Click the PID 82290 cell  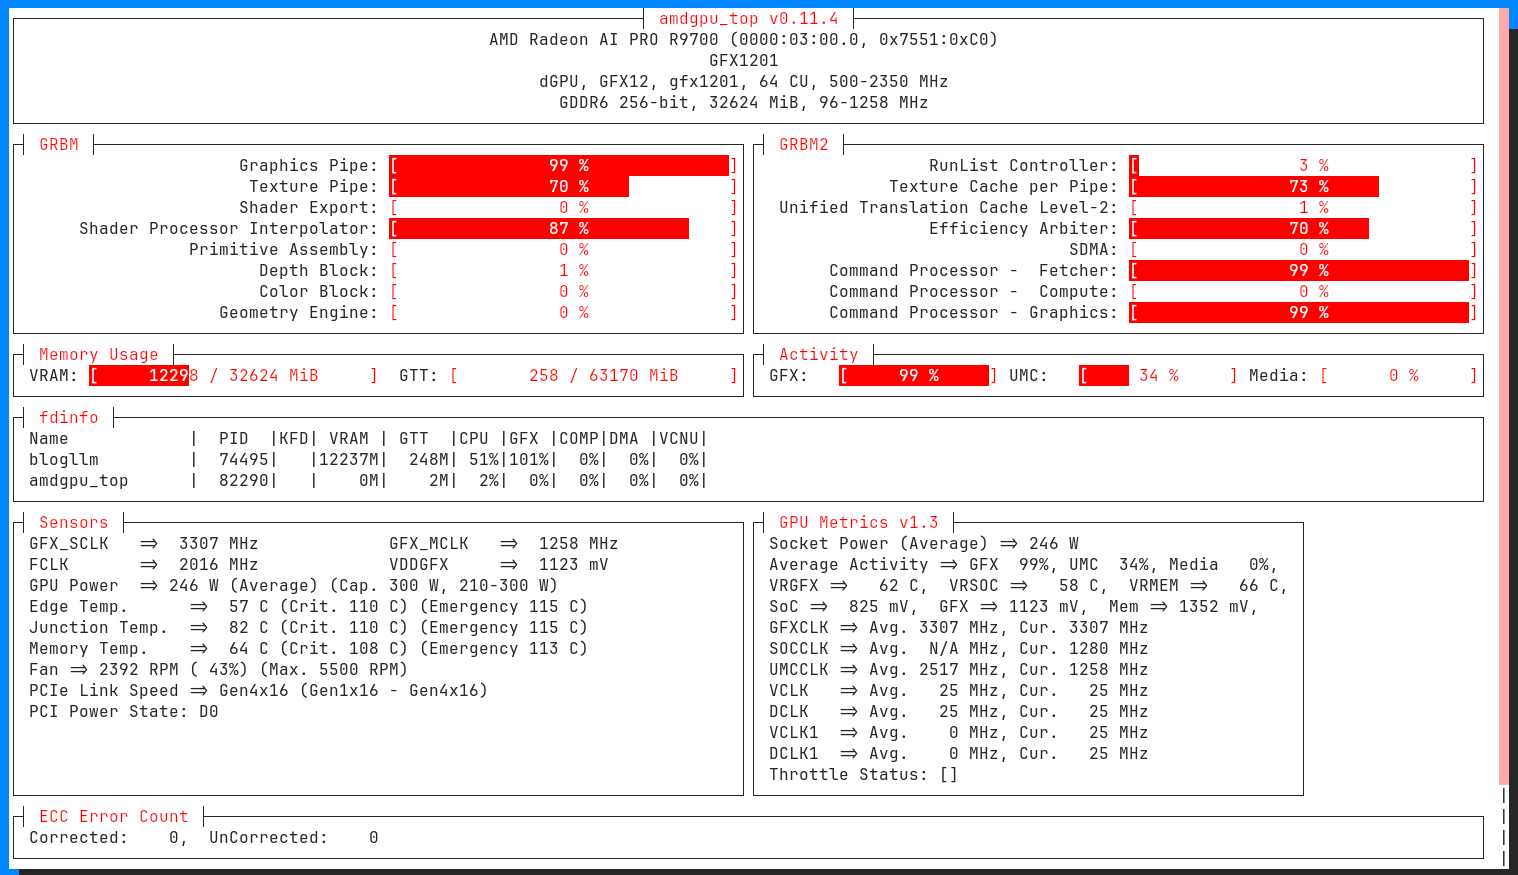coord(243,480)
